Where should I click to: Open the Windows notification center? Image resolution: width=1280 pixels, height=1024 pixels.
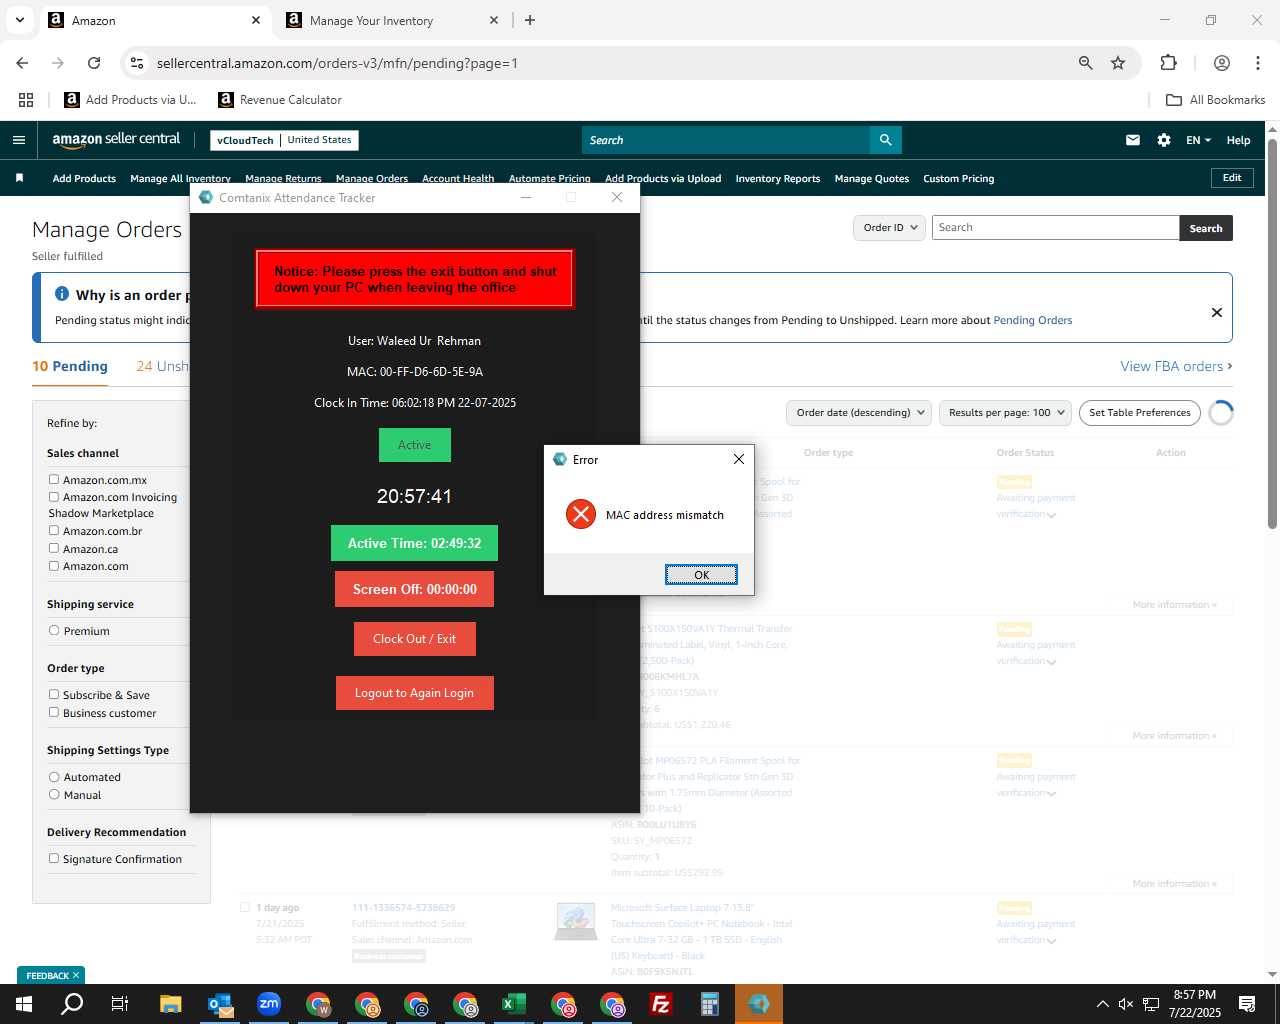(1247, 1004)
